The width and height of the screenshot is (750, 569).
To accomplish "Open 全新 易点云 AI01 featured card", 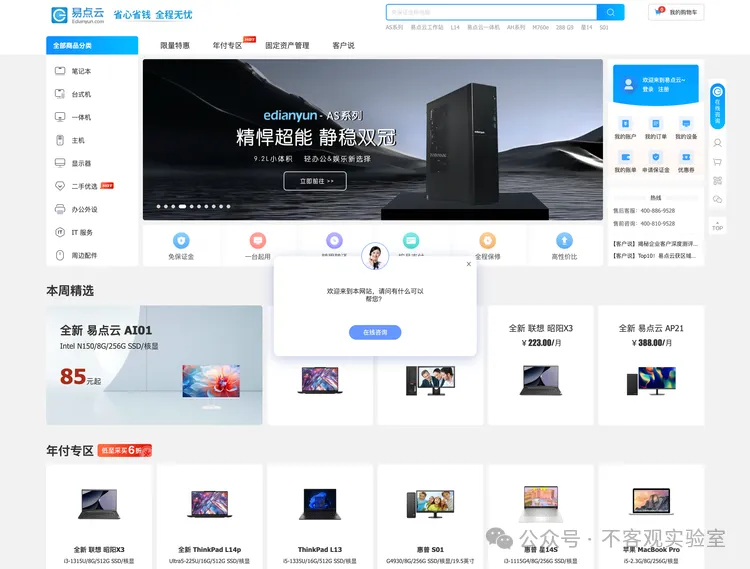I will [154, 365].
